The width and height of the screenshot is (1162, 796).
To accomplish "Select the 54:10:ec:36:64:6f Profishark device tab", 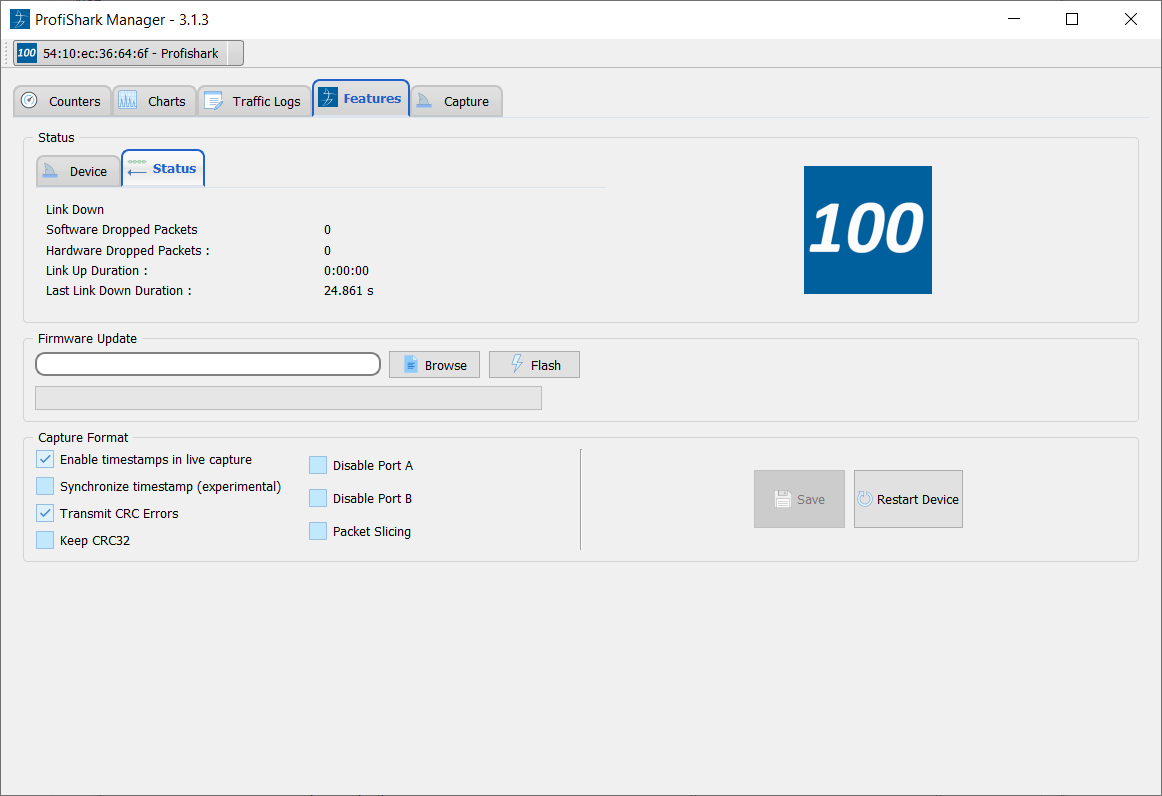I will [128, 53].
